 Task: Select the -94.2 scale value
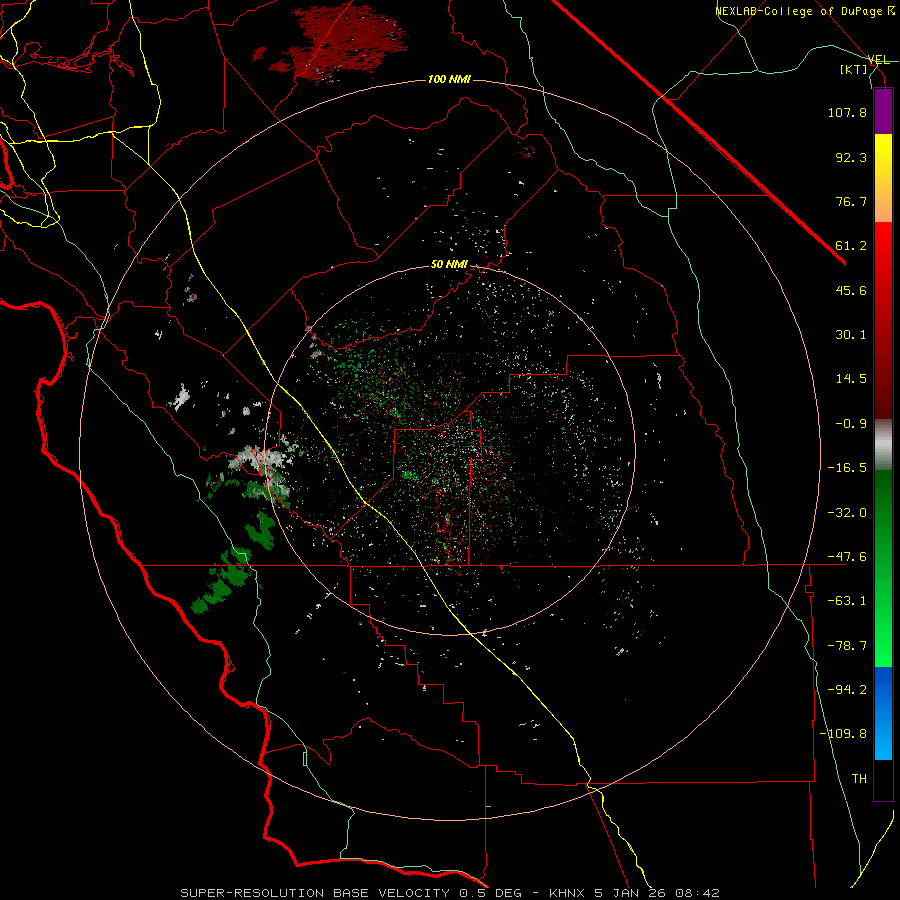(x=847, y=690)
